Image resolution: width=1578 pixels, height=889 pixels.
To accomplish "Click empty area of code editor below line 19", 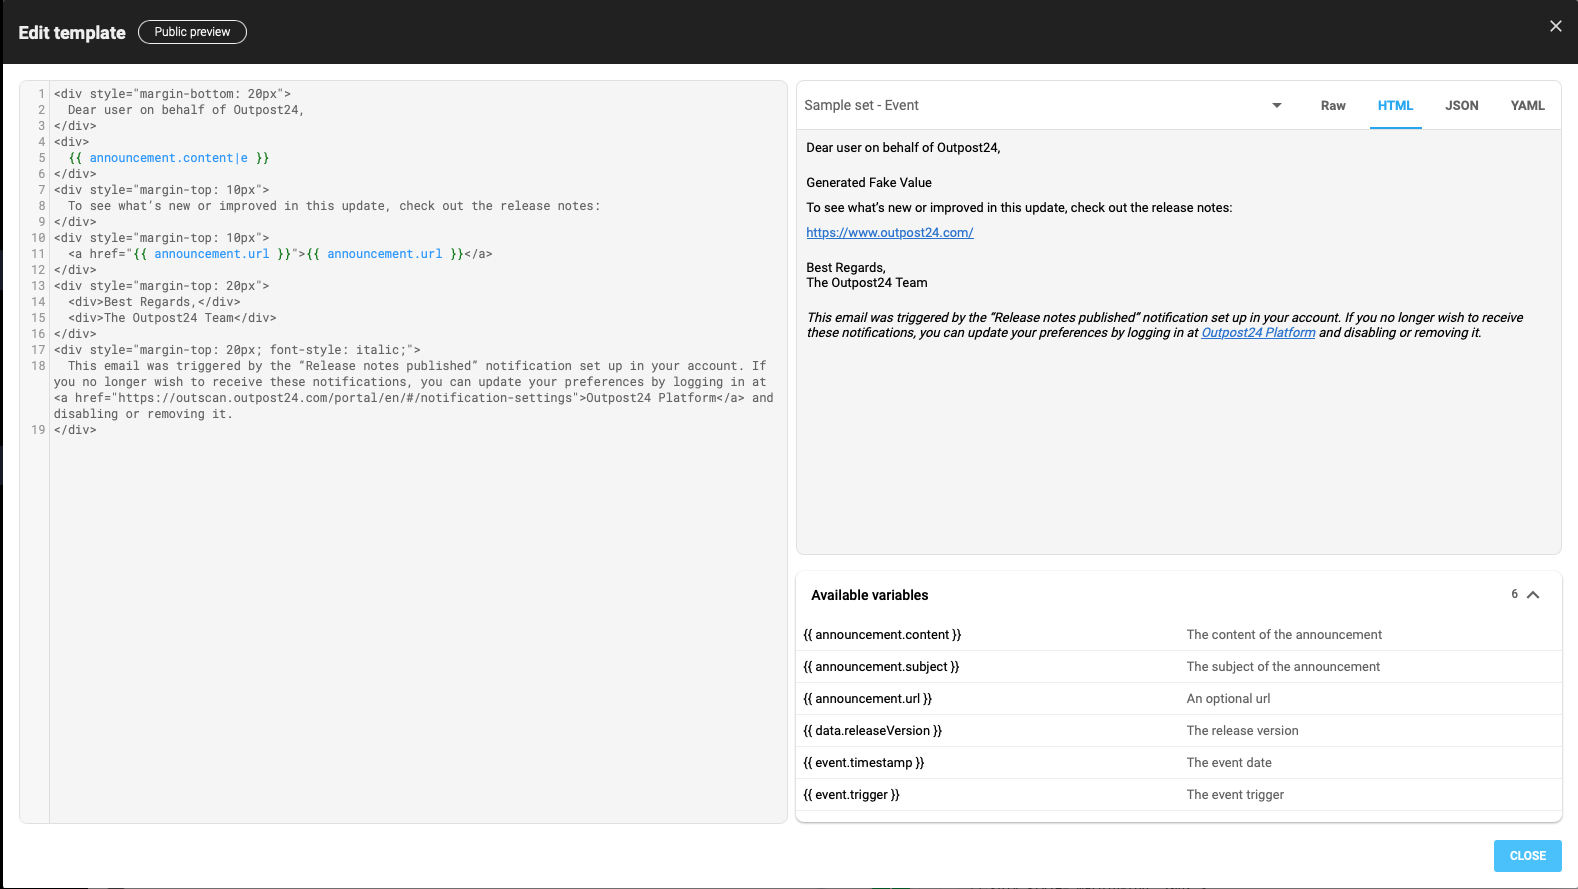I will (400, 620).
